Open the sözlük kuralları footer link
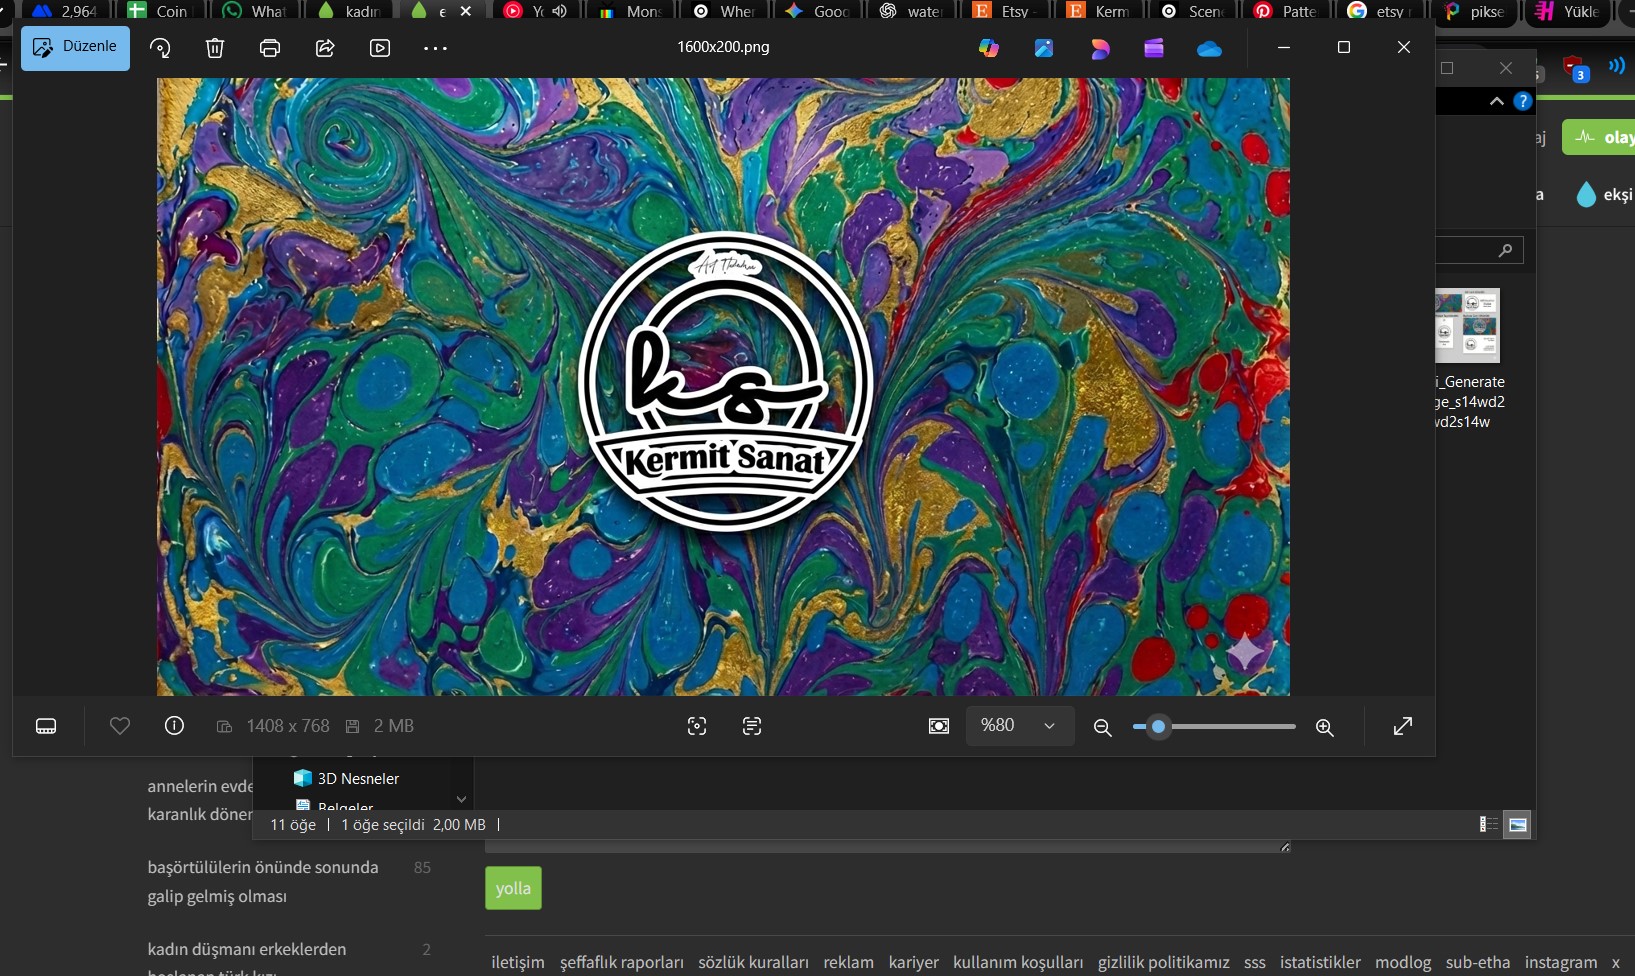Screen dimensions: 1635x976 (754, 962)
